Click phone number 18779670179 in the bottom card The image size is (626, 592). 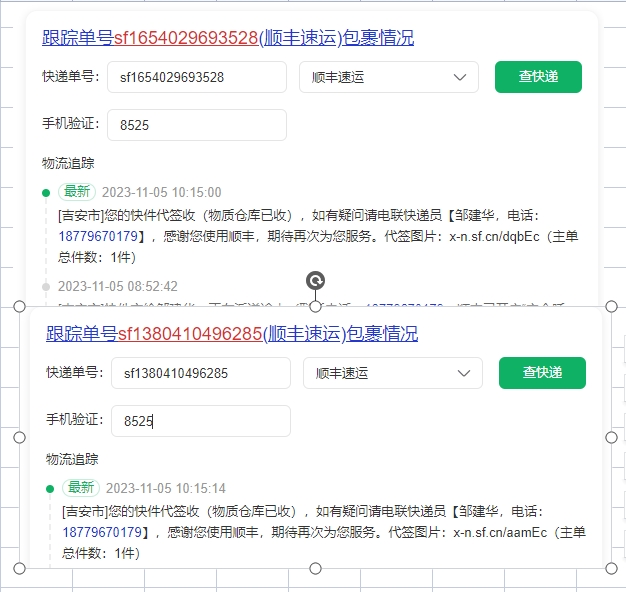pyautogui.click(x=102, y=532)
